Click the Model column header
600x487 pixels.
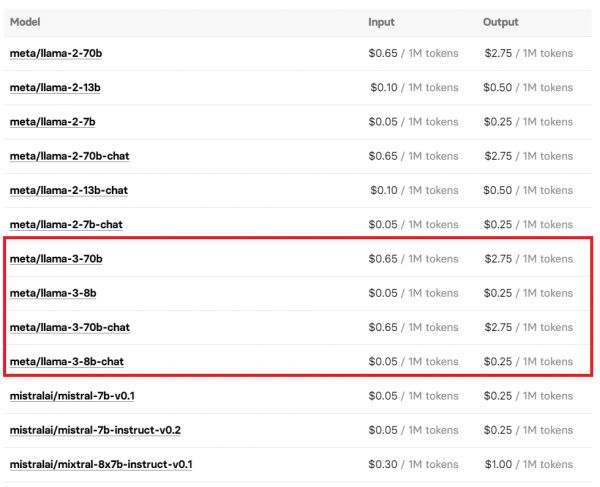coord(26,22)
